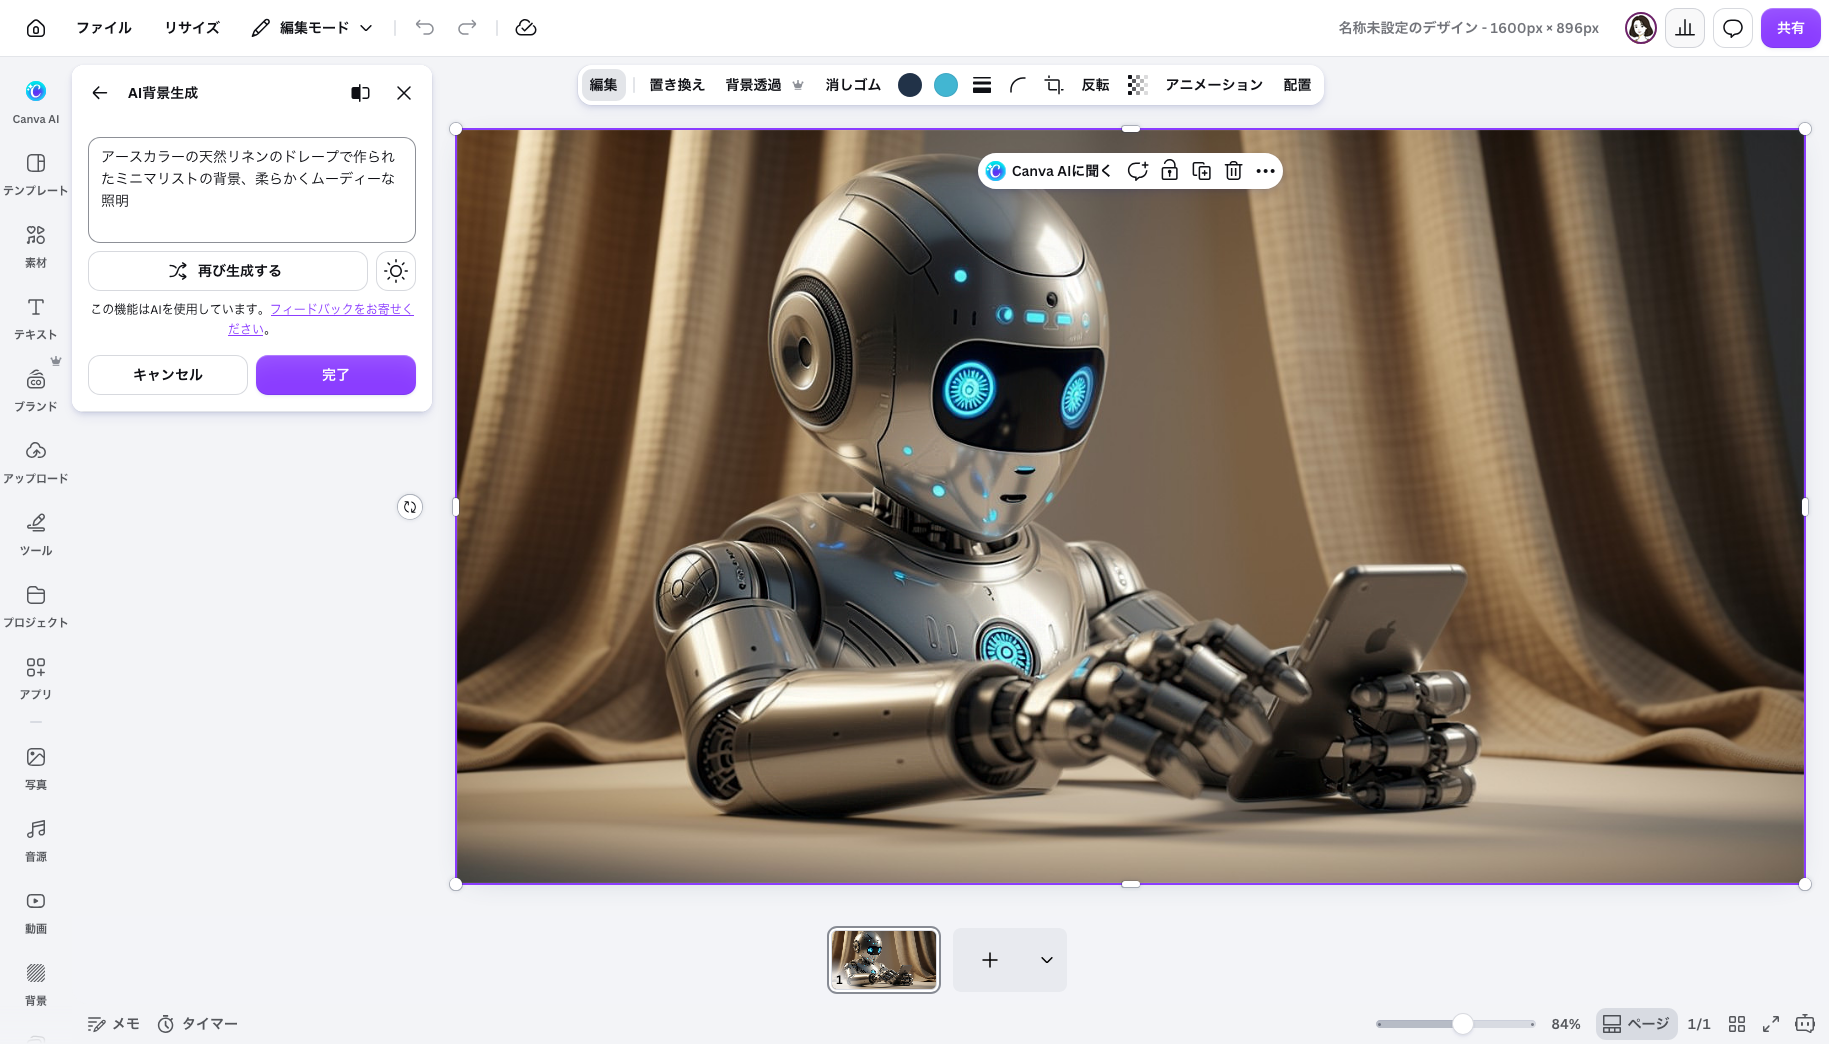Delete the selected image
1829x1044 pixels.
tap(1234, 171)
